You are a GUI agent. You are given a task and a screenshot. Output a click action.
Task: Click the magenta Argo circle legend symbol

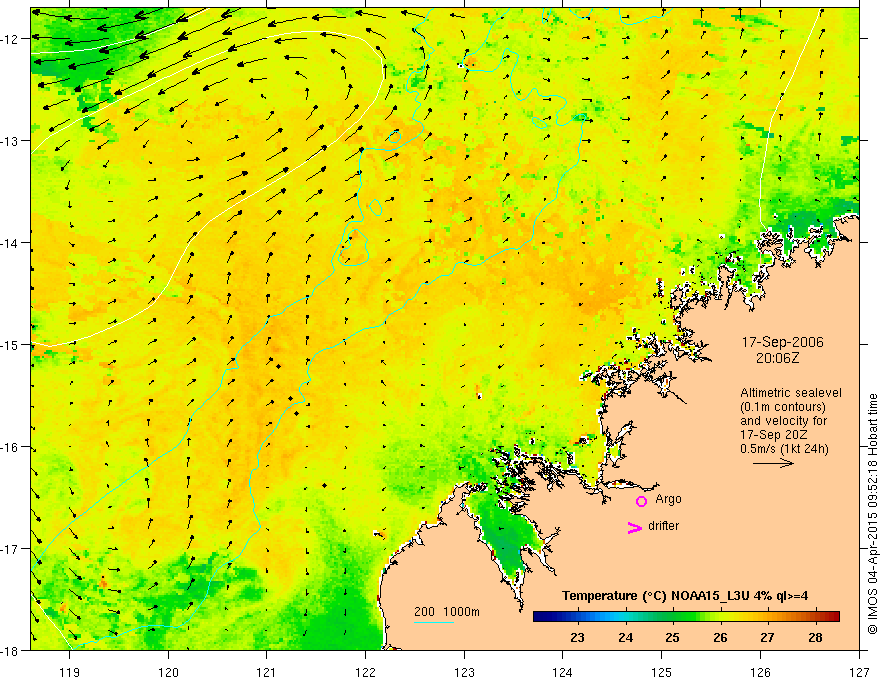coord(641,501)
